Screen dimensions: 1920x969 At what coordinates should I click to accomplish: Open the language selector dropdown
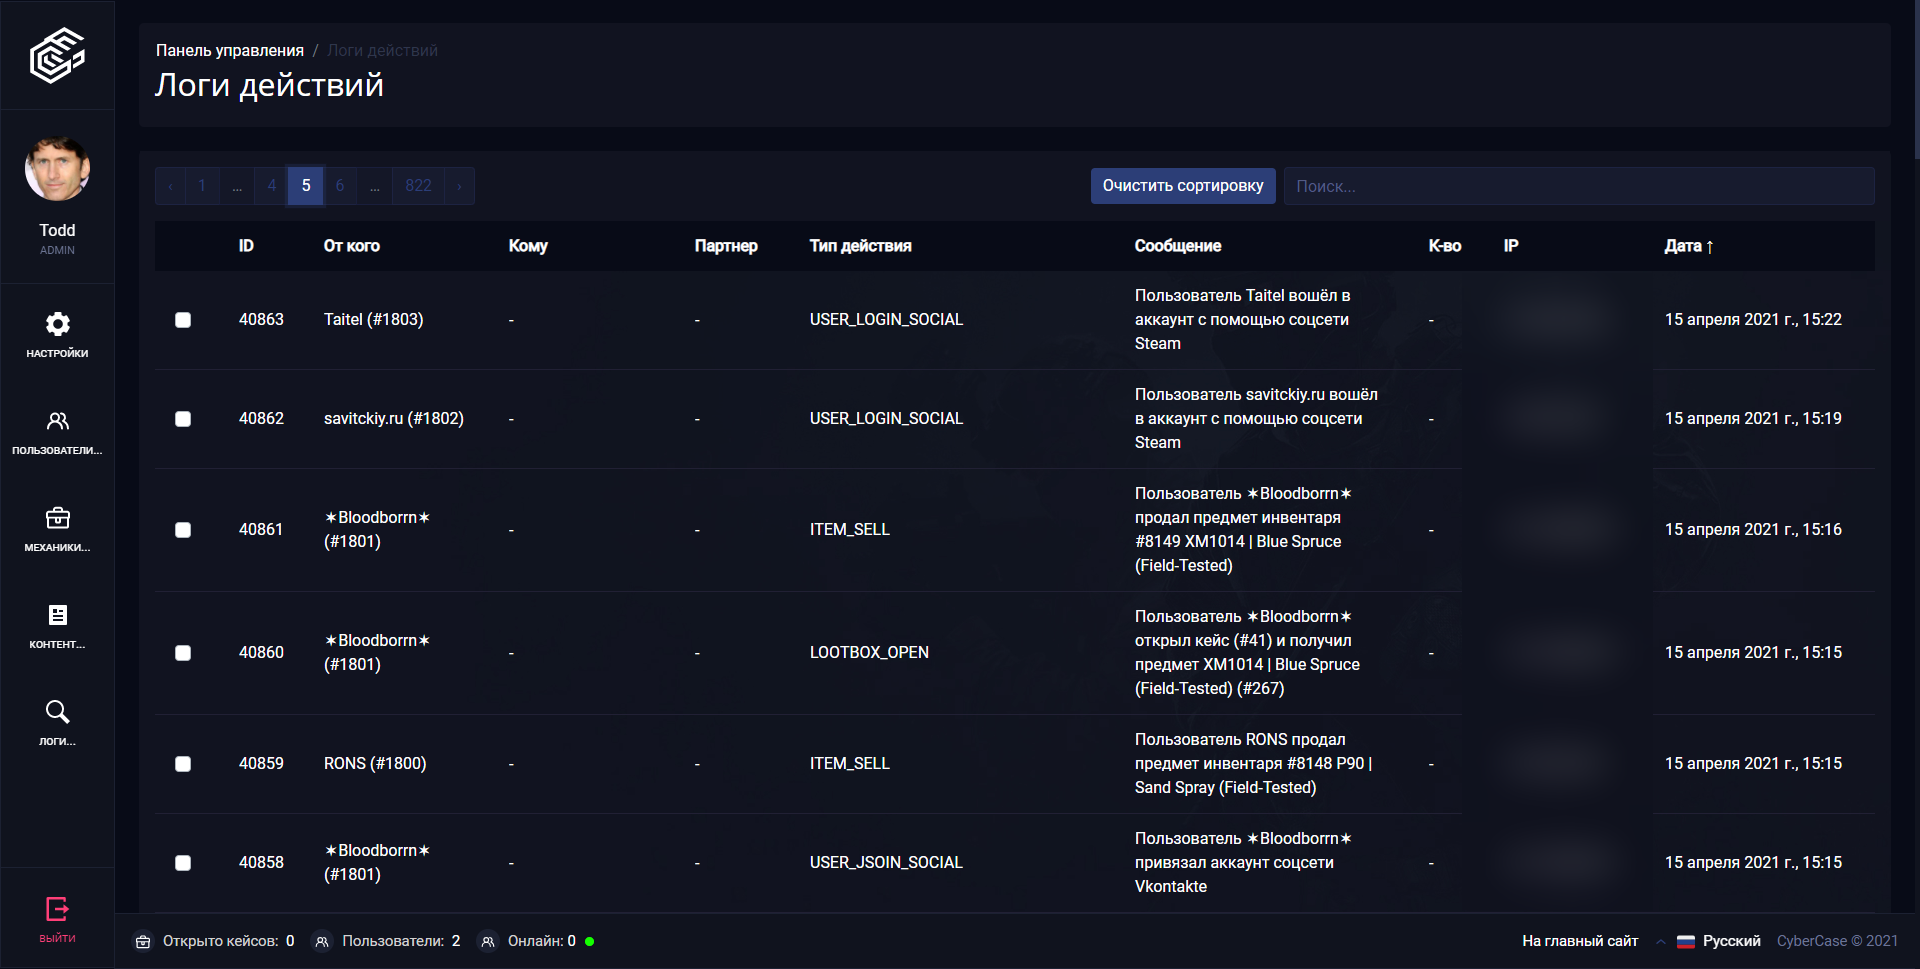point(1709,941)
